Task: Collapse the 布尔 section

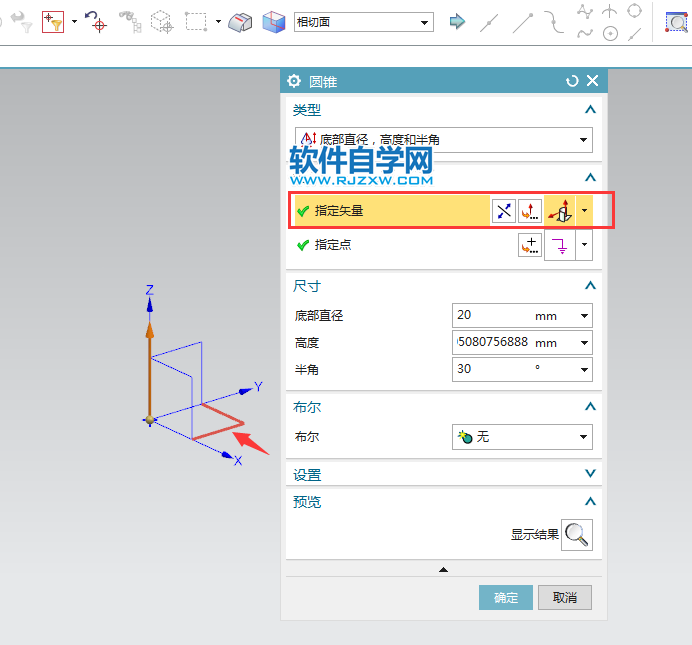Action: click(x=590, y=406)
